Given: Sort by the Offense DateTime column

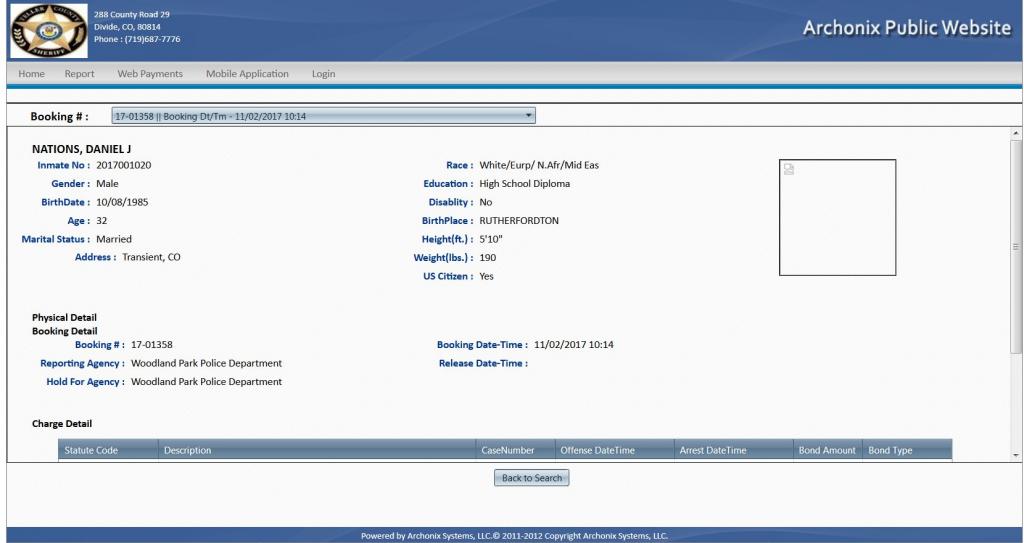Looking at the screenshot, I should point(597,451).
